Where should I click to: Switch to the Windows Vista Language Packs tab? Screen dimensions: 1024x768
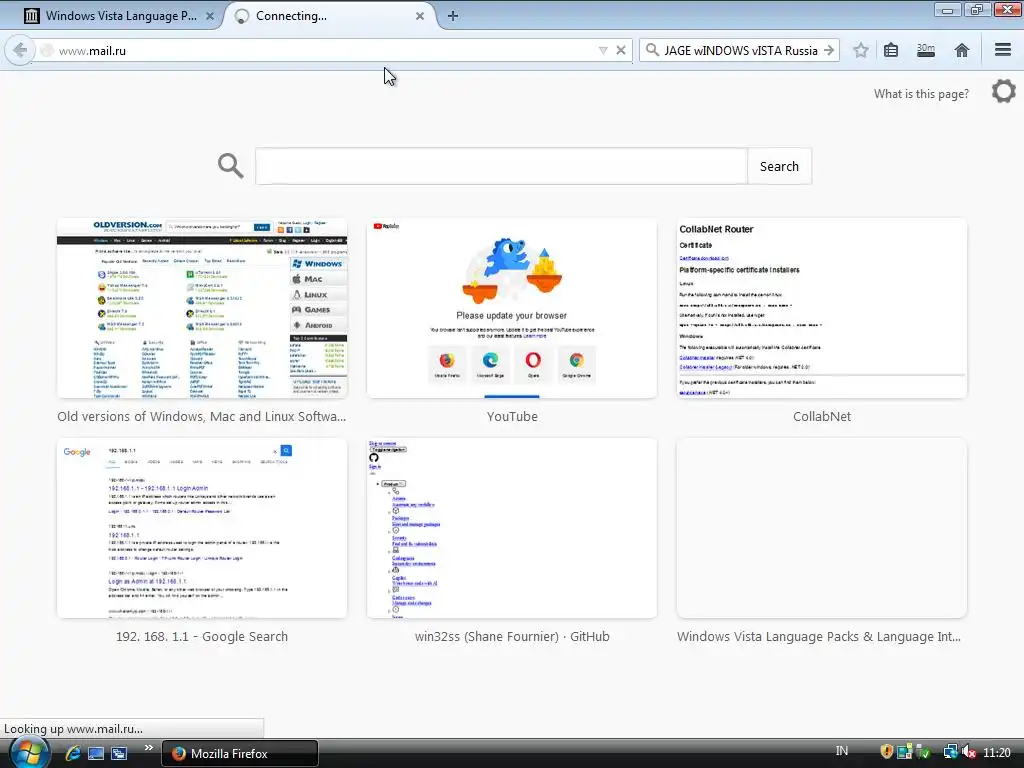click(120, 16)
